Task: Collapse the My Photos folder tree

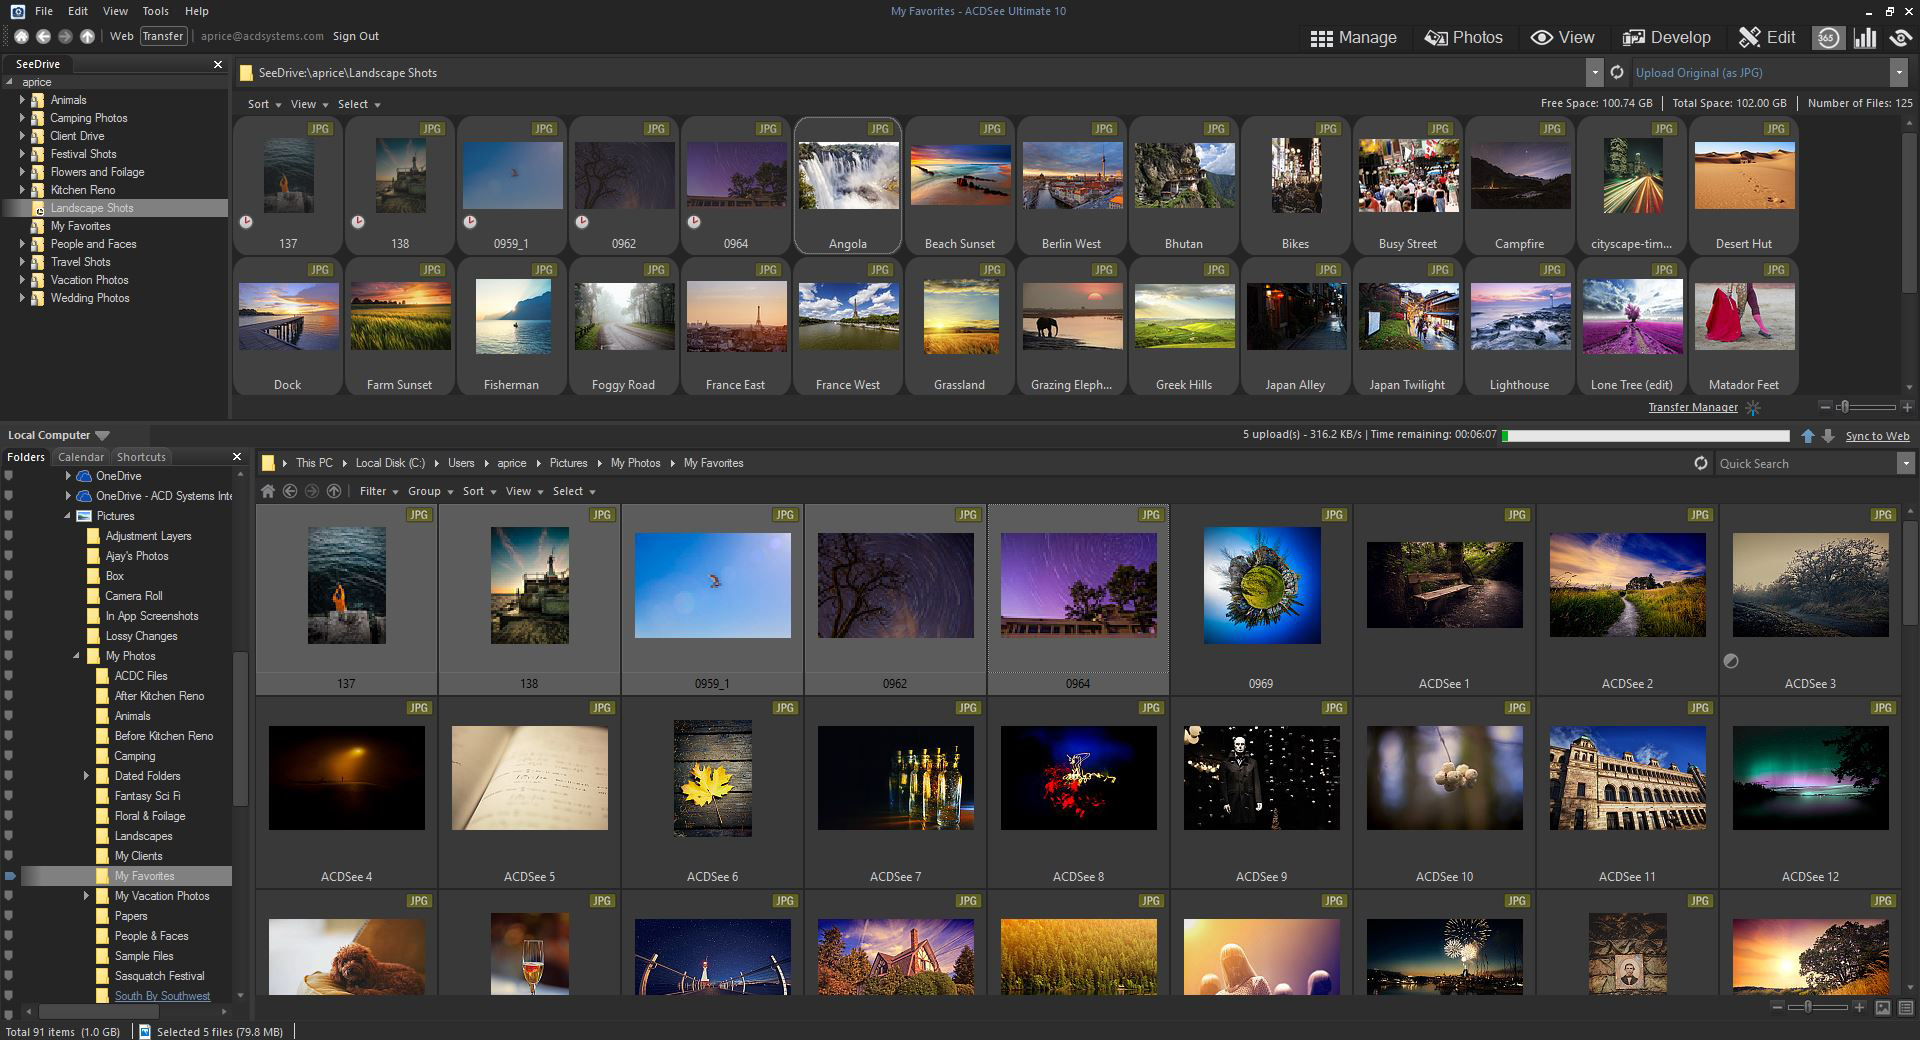Action: point(77,656)
